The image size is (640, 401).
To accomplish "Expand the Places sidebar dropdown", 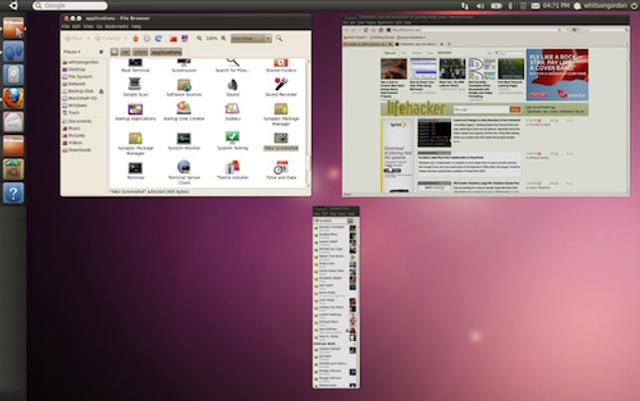I will 72,51.
